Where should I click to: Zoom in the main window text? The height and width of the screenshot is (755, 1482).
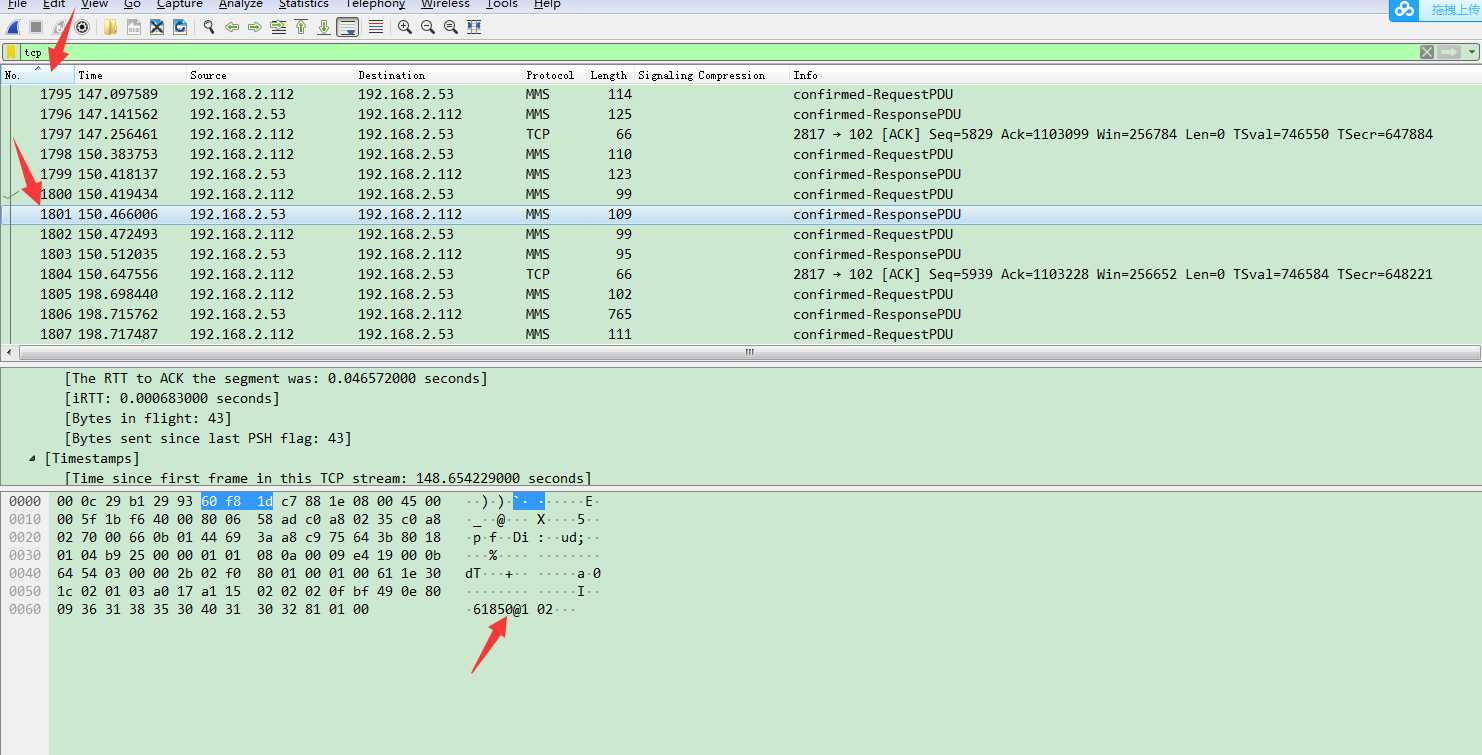tap(404, 27)
